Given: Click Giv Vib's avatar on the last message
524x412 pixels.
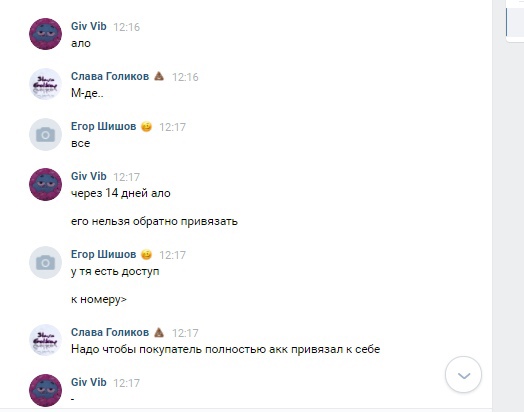Looking at the screenshot, I should click(45, 390).
